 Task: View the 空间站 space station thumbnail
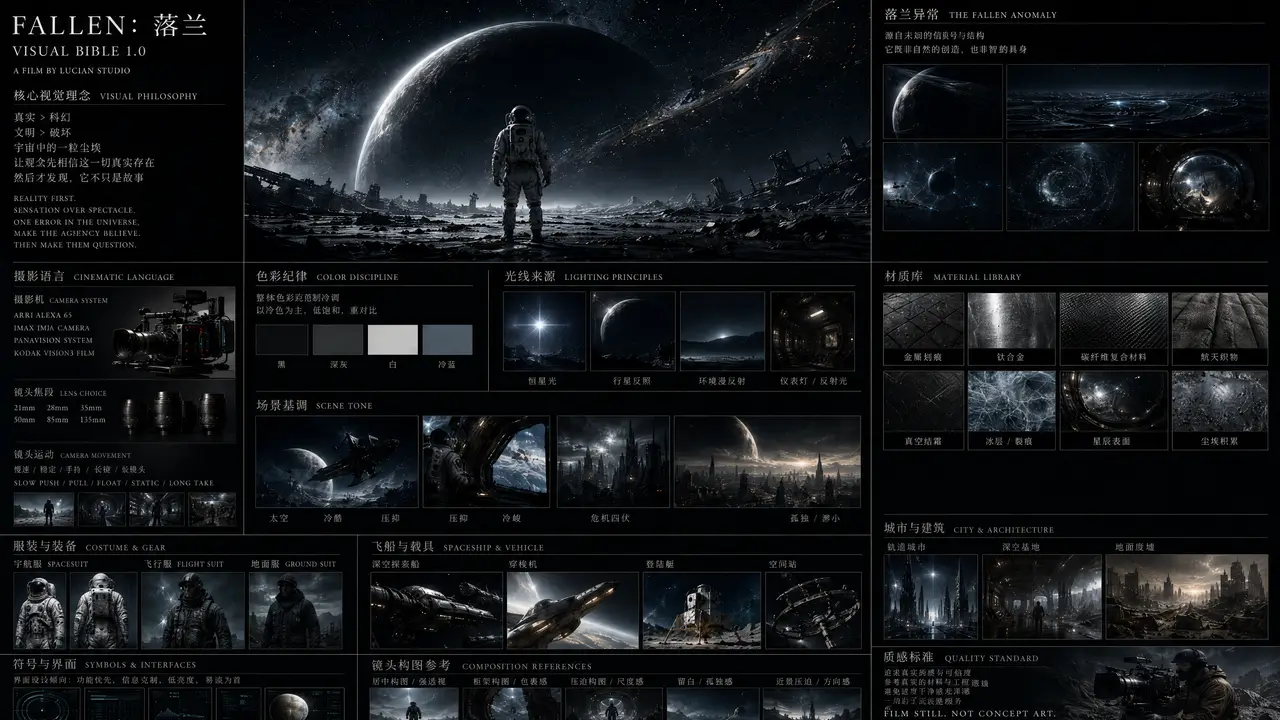(813, 610)
